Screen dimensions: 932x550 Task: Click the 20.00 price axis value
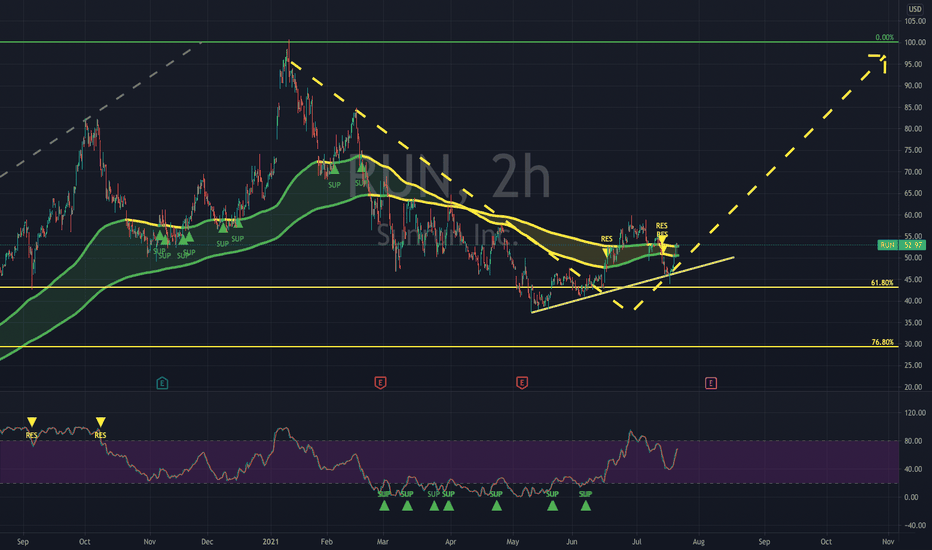coord(915,387)
